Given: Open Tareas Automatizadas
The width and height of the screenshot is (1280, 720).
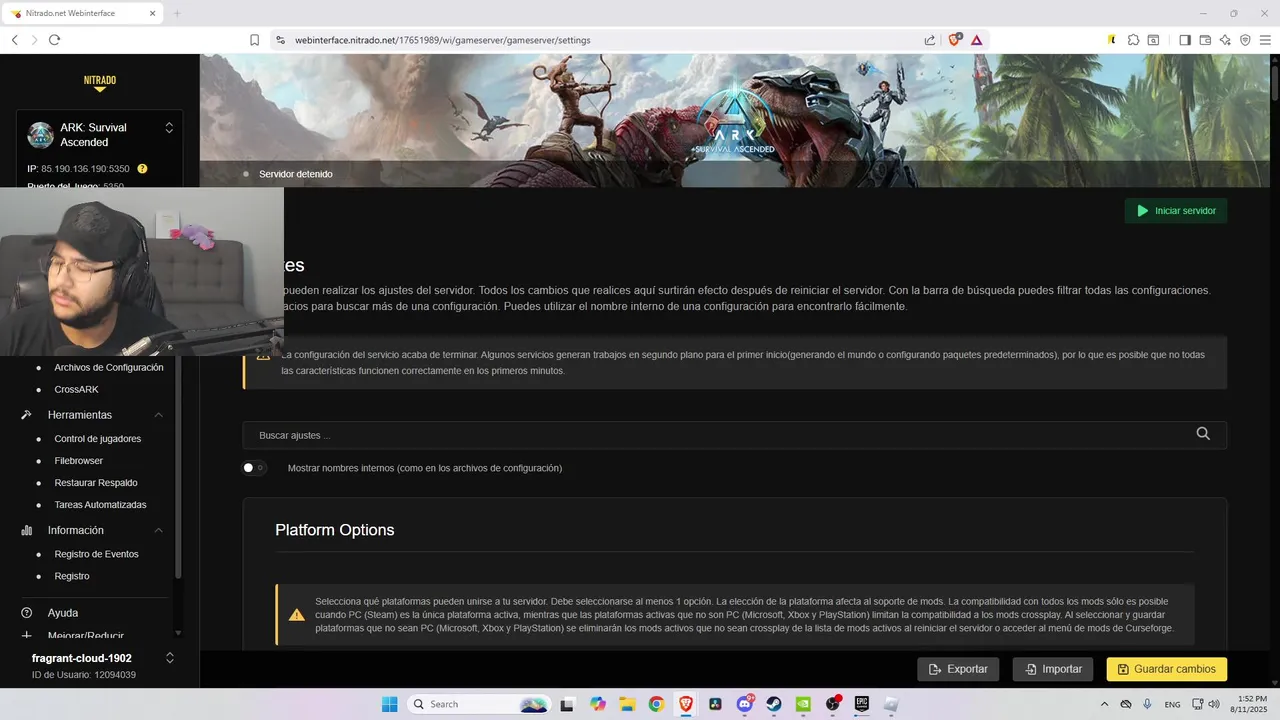Looking at the screenshot, I should 100,505.
